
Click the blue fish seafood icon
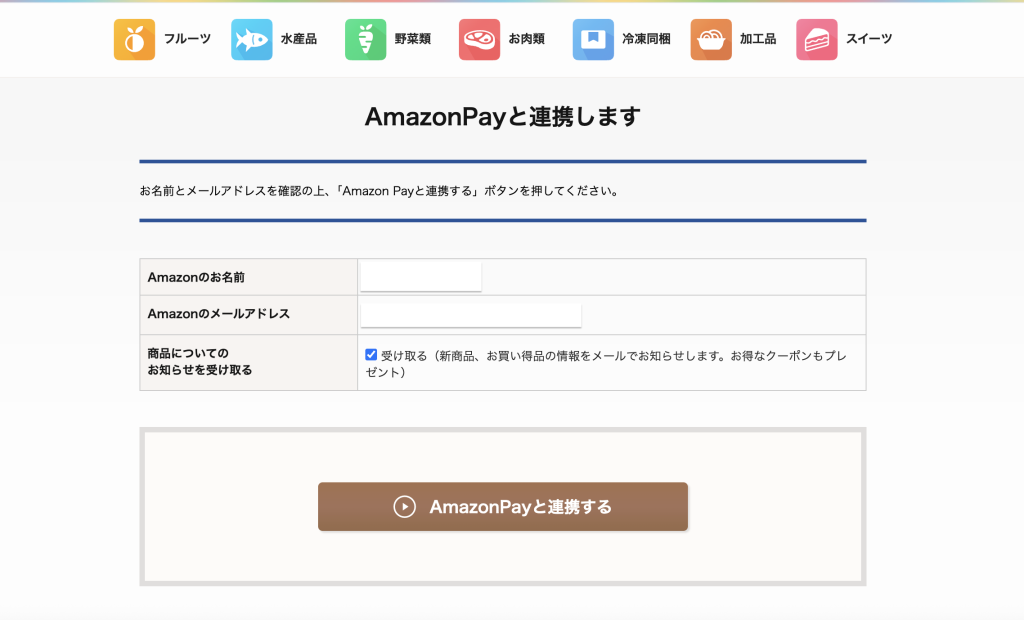251,40
